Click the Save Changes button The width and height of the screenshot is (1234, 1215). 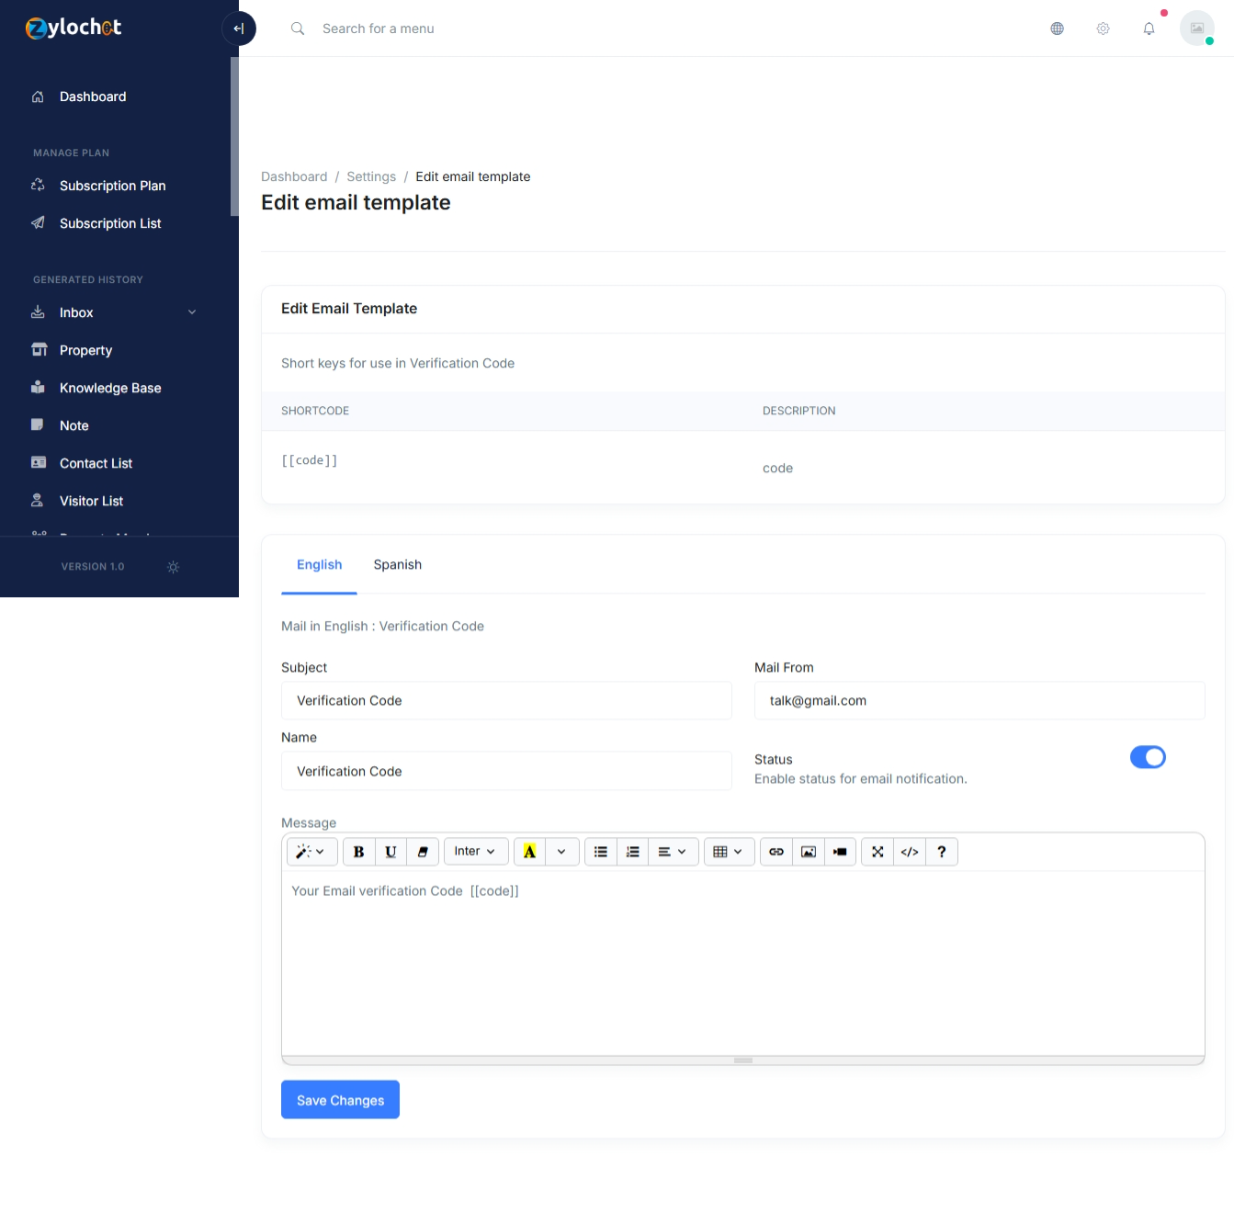[340, 1100]
